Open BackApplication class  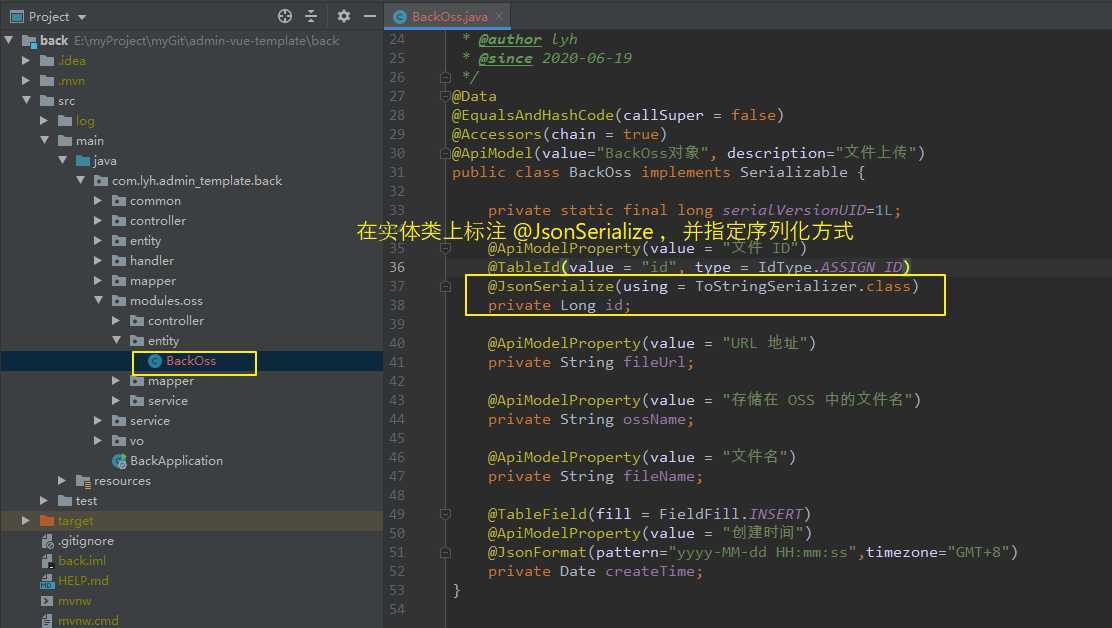point(176,461)
